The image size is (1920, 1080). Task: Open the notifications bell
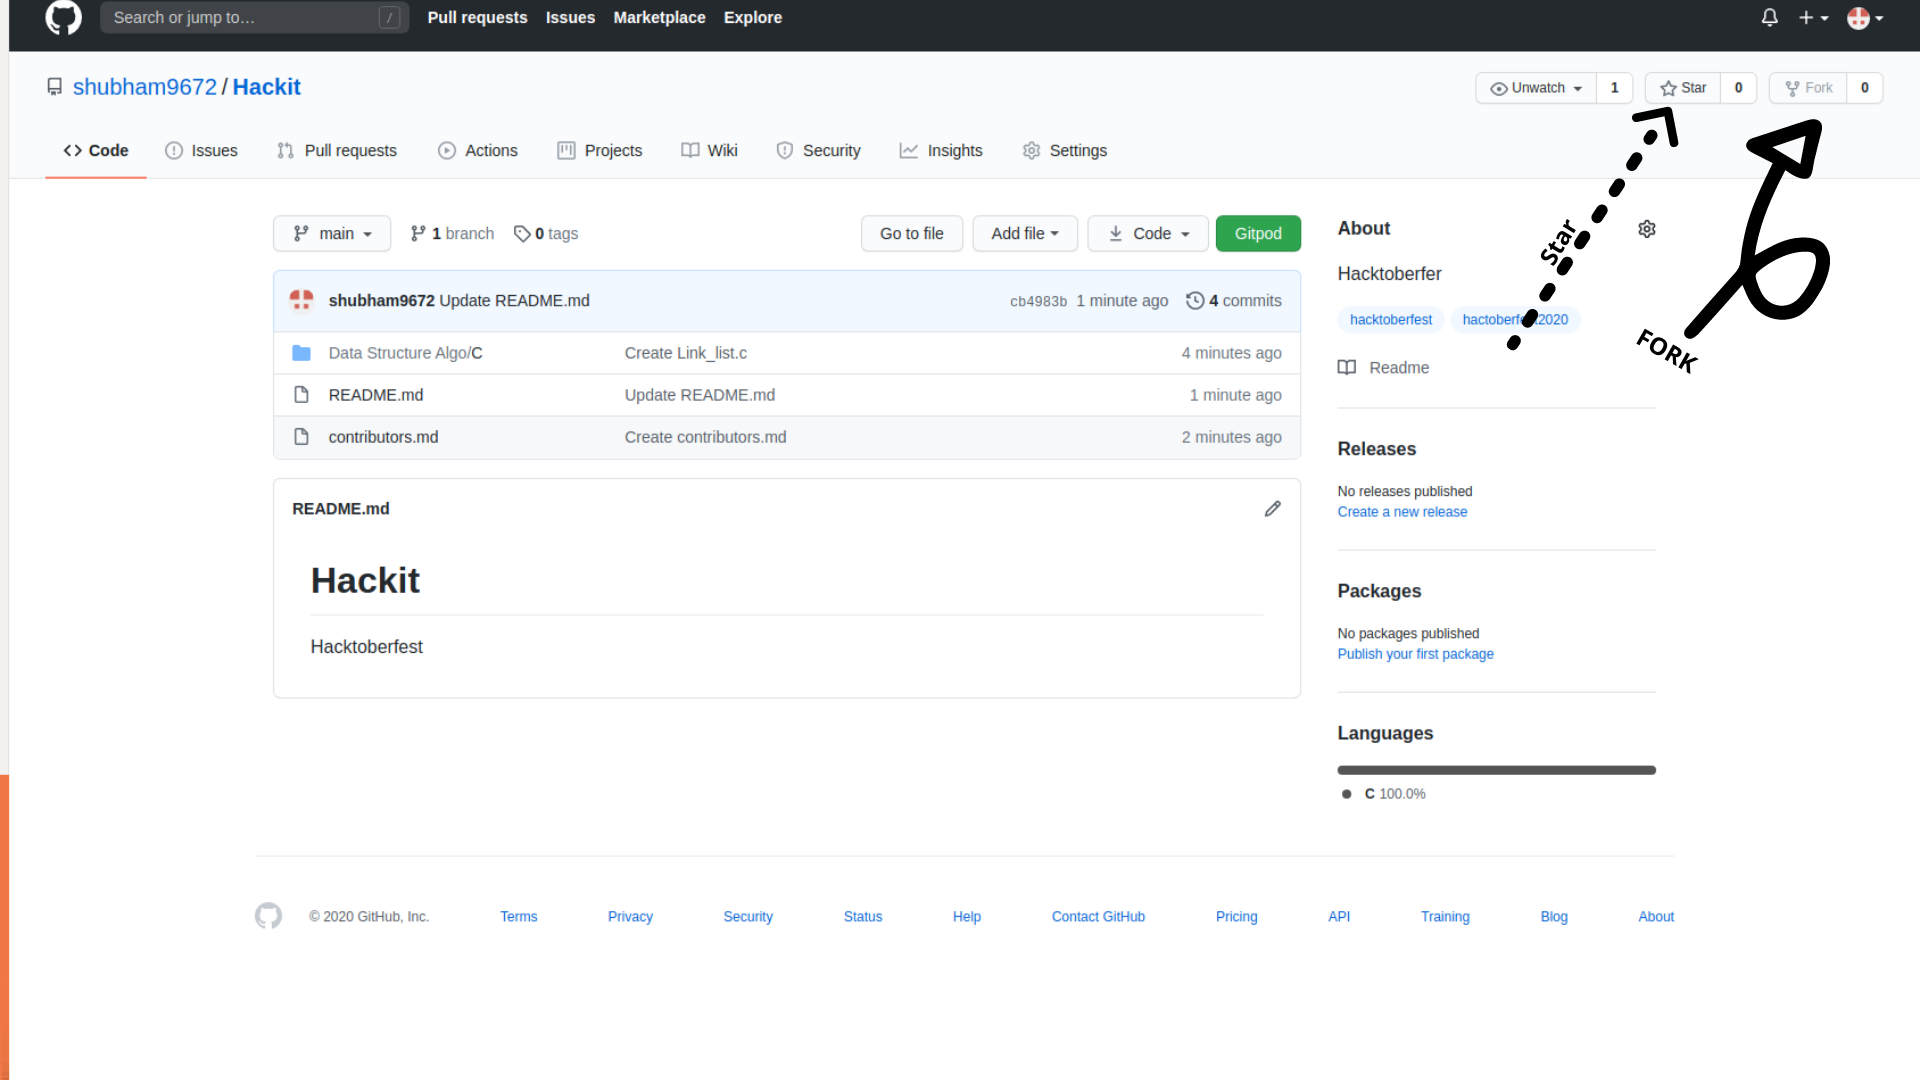click(1769, 18)
